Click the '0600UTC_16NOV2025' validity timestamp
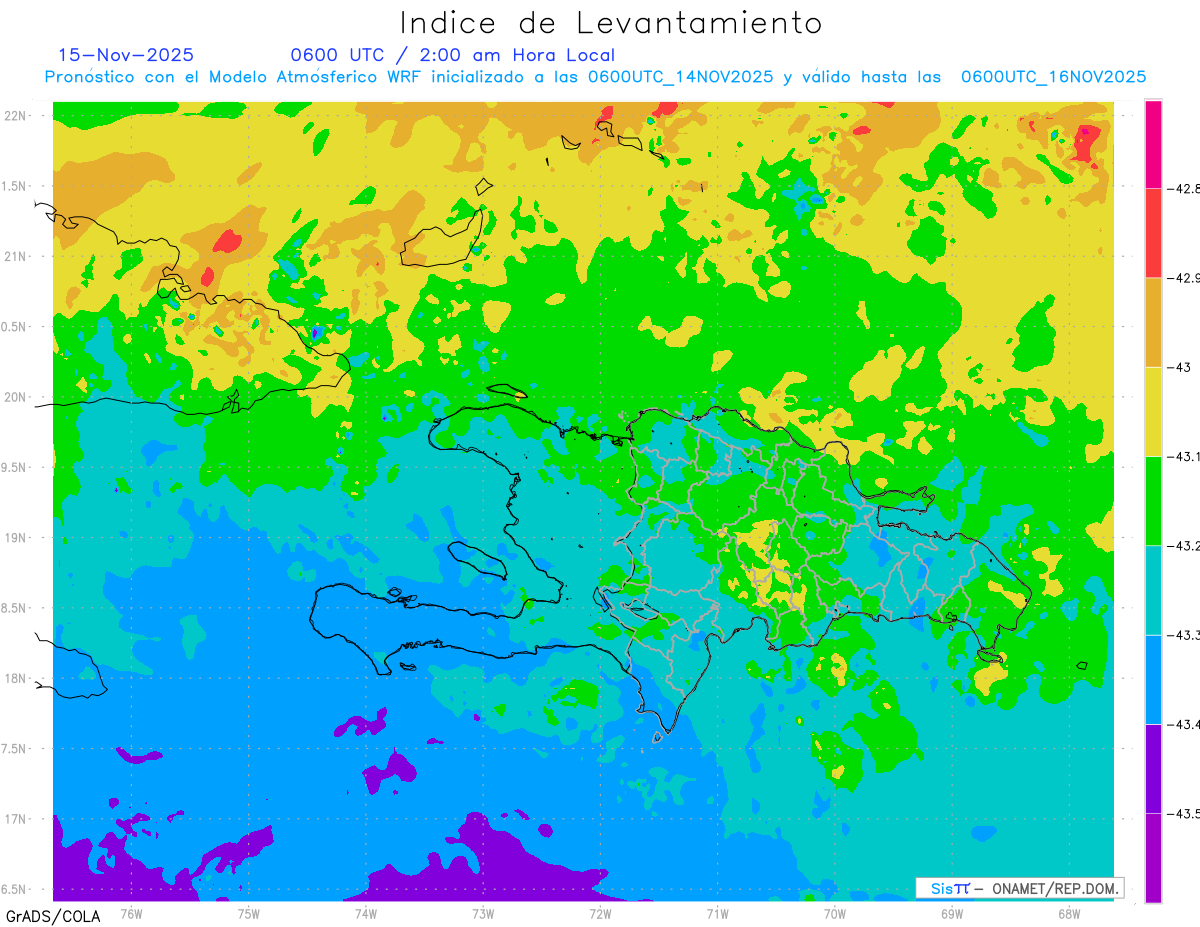 [x=1053, y=77]
